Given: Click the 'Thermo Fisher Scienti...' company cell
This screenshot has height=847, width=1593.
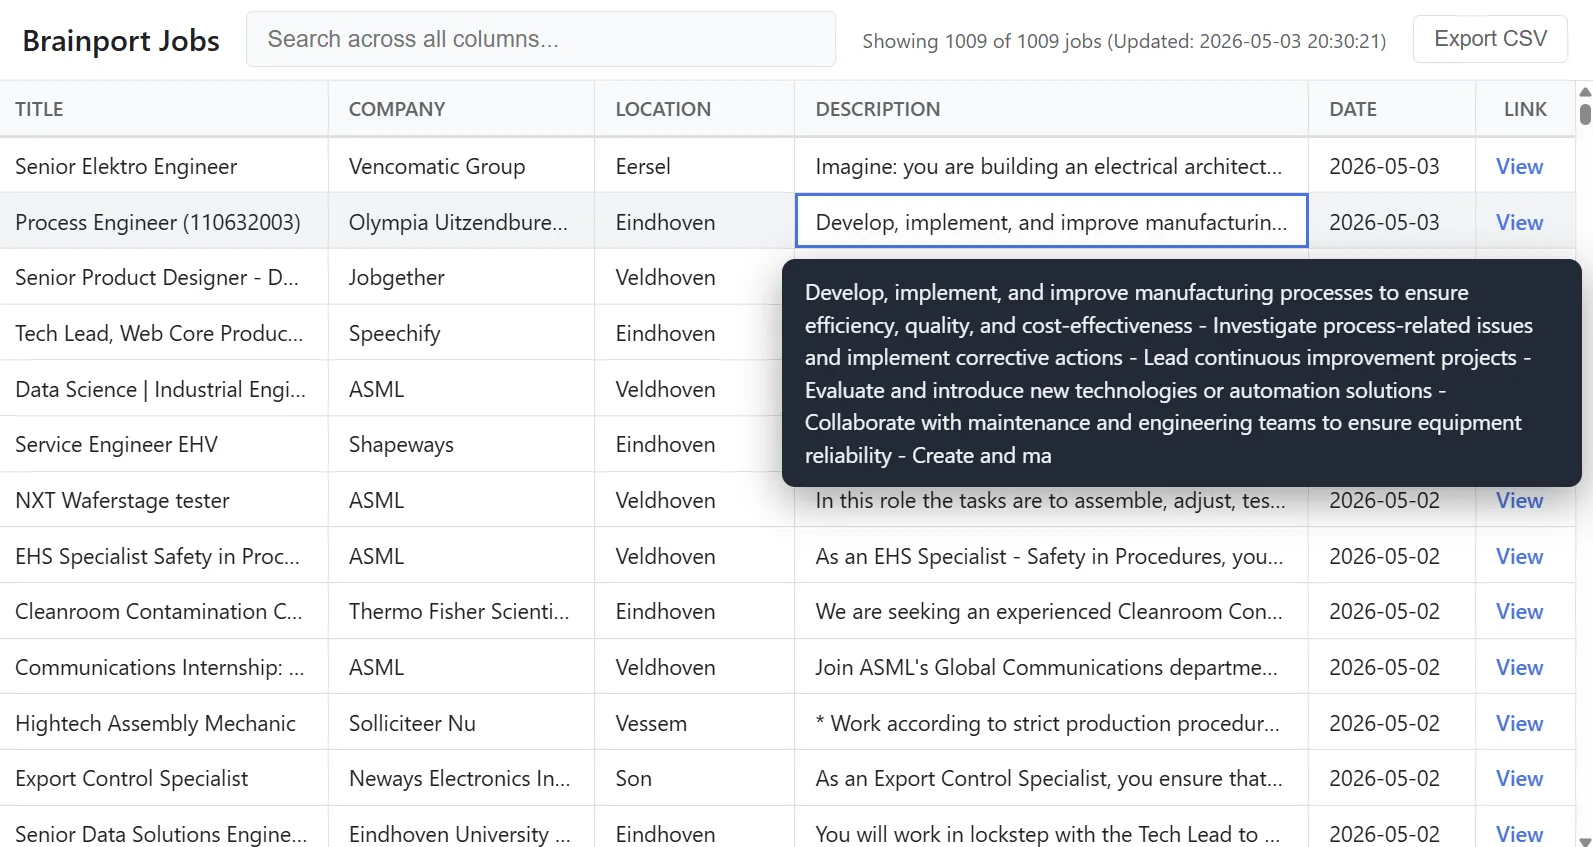Looking at the screenshot, I should tap(461, 611).
